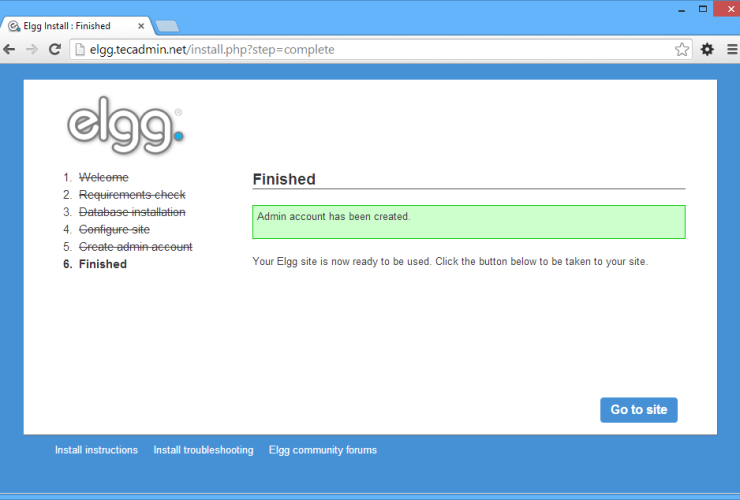Open the Install instructions link
This screenshot has height=500, width=740.
coord(96,450)
